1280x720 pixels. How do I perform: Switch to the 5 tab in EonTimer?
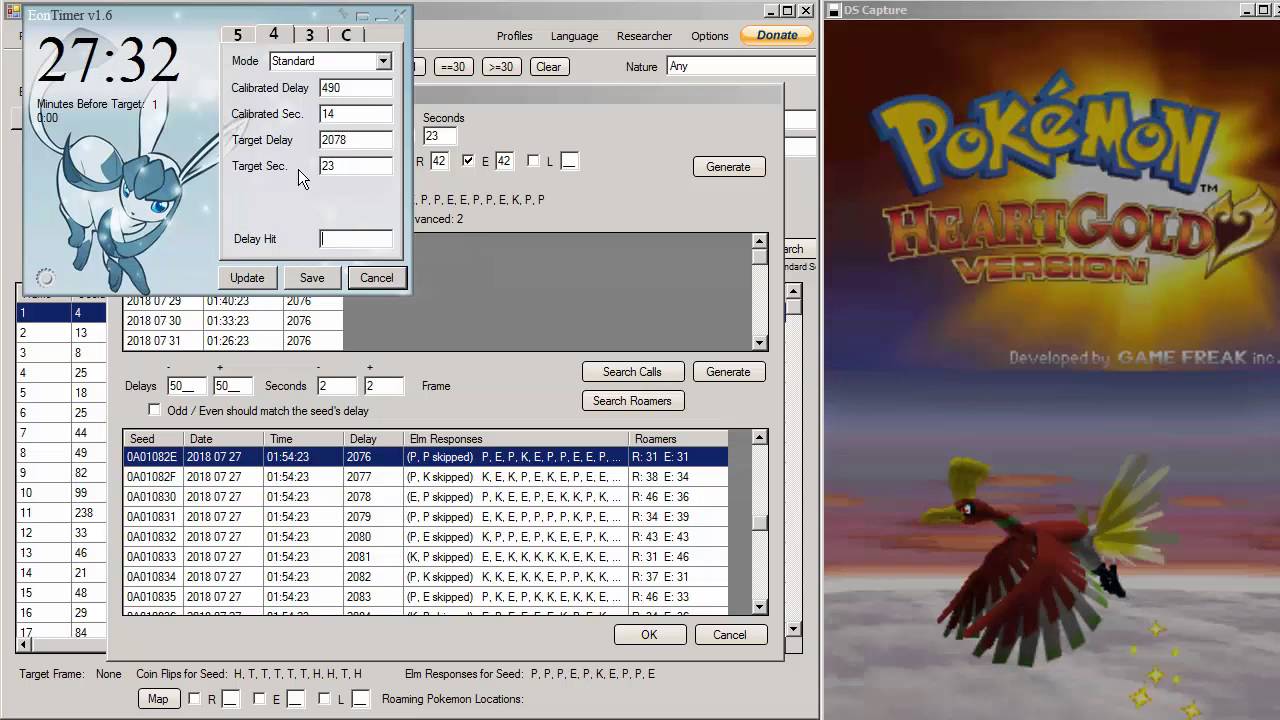(238, 35)
